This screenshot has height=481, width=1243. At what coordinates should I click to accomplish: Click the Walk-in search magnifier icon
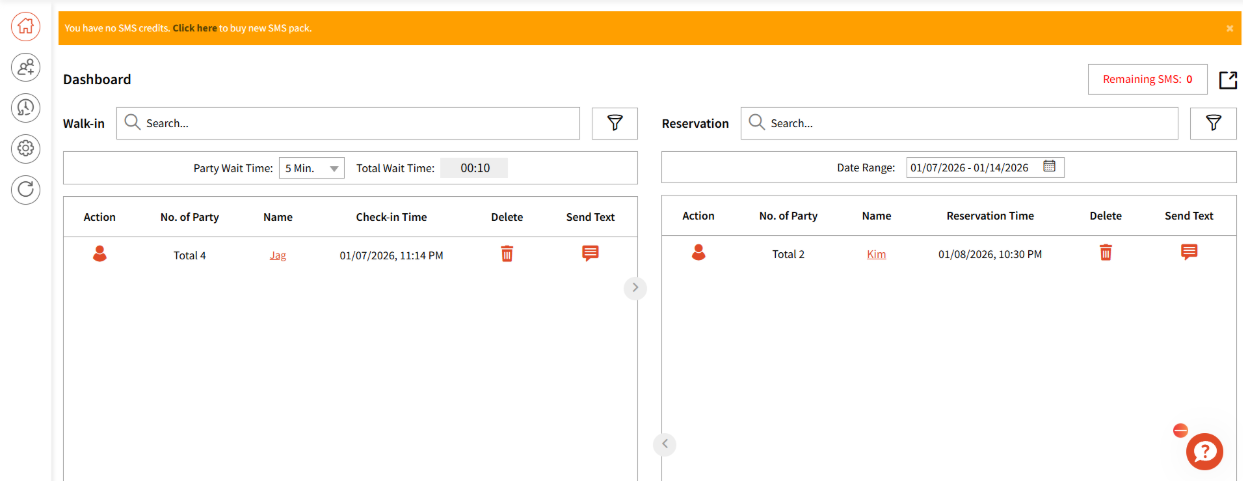pos(132,123)
